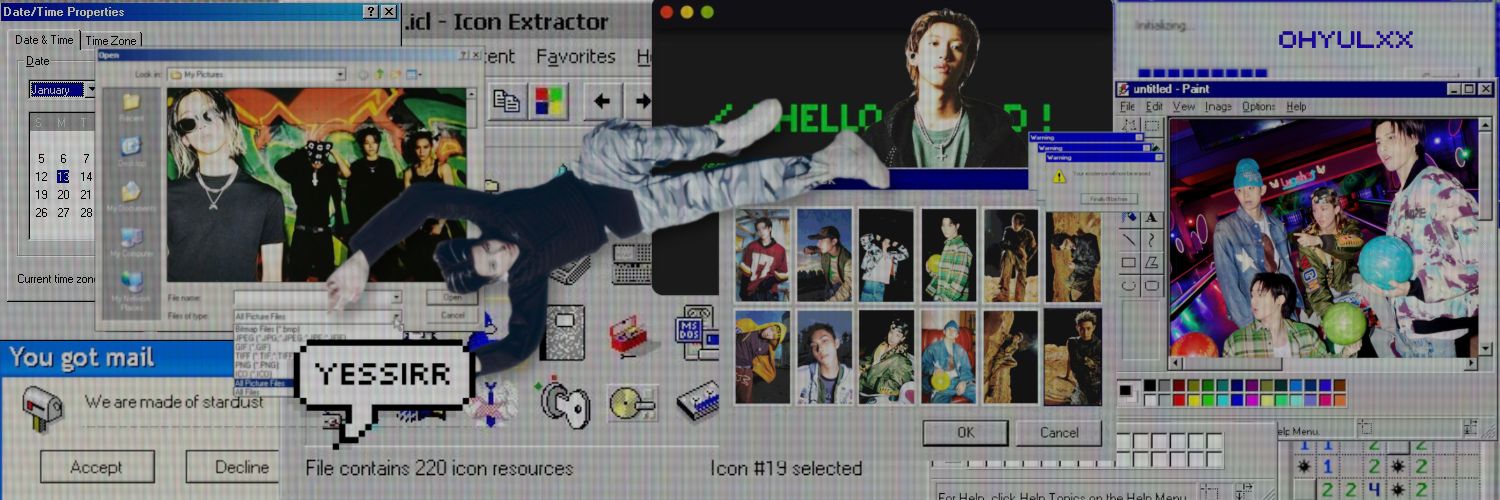Viewport: 1500px width, 500px height.
Task: Switch to the Time Zone tab
Action: (x=110, y=40)
